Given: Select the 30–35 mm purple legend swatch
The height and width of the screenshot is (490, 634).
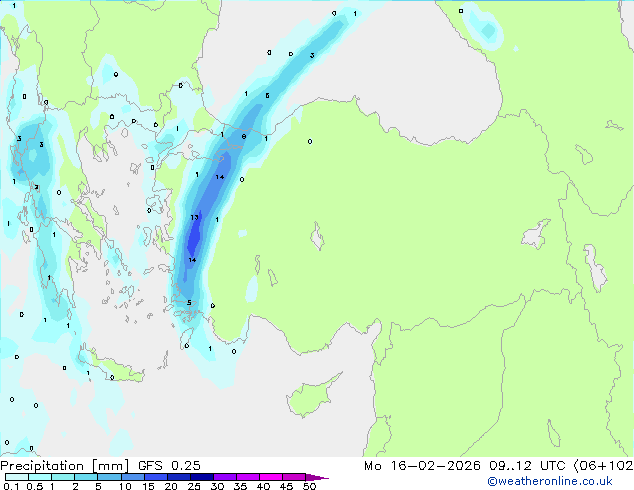Looking at the screenshot, I should 225,477.
